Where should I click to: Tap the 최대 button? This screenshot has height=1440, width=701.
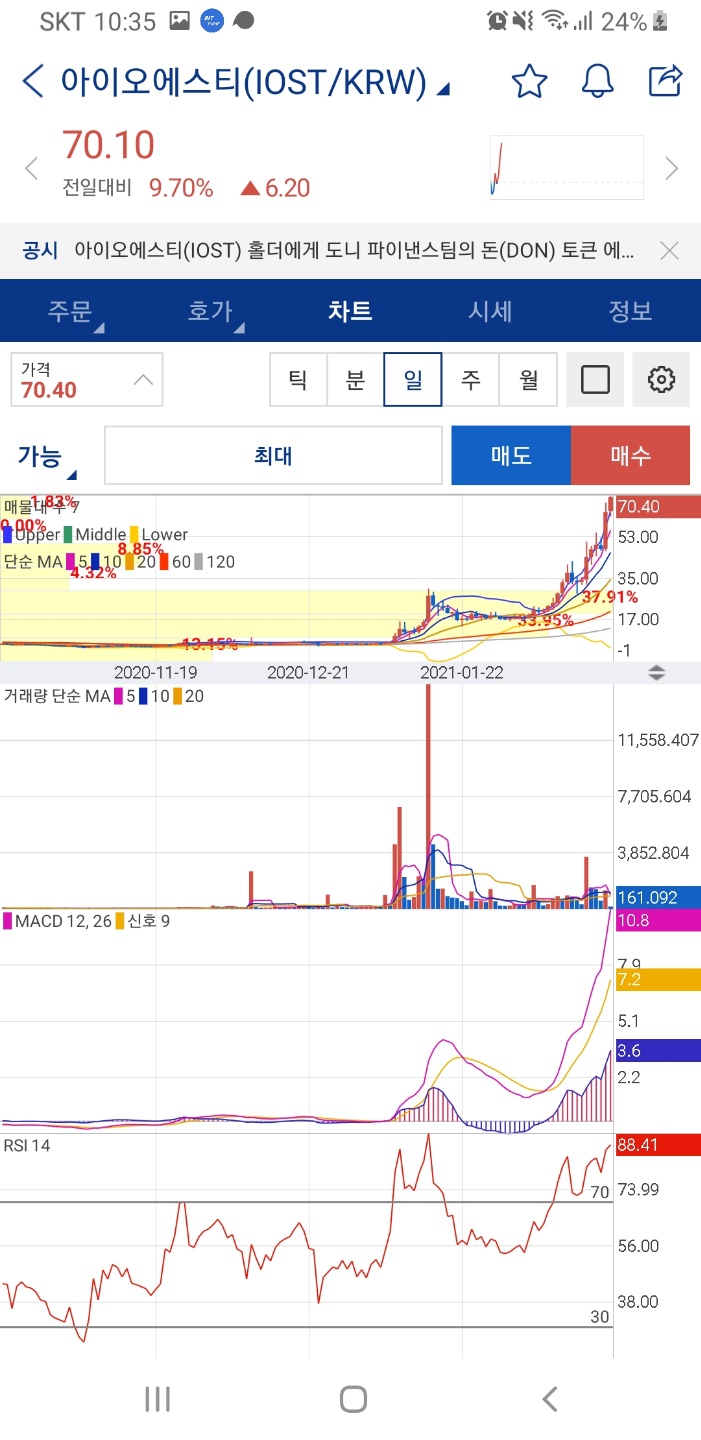[273, 456]
